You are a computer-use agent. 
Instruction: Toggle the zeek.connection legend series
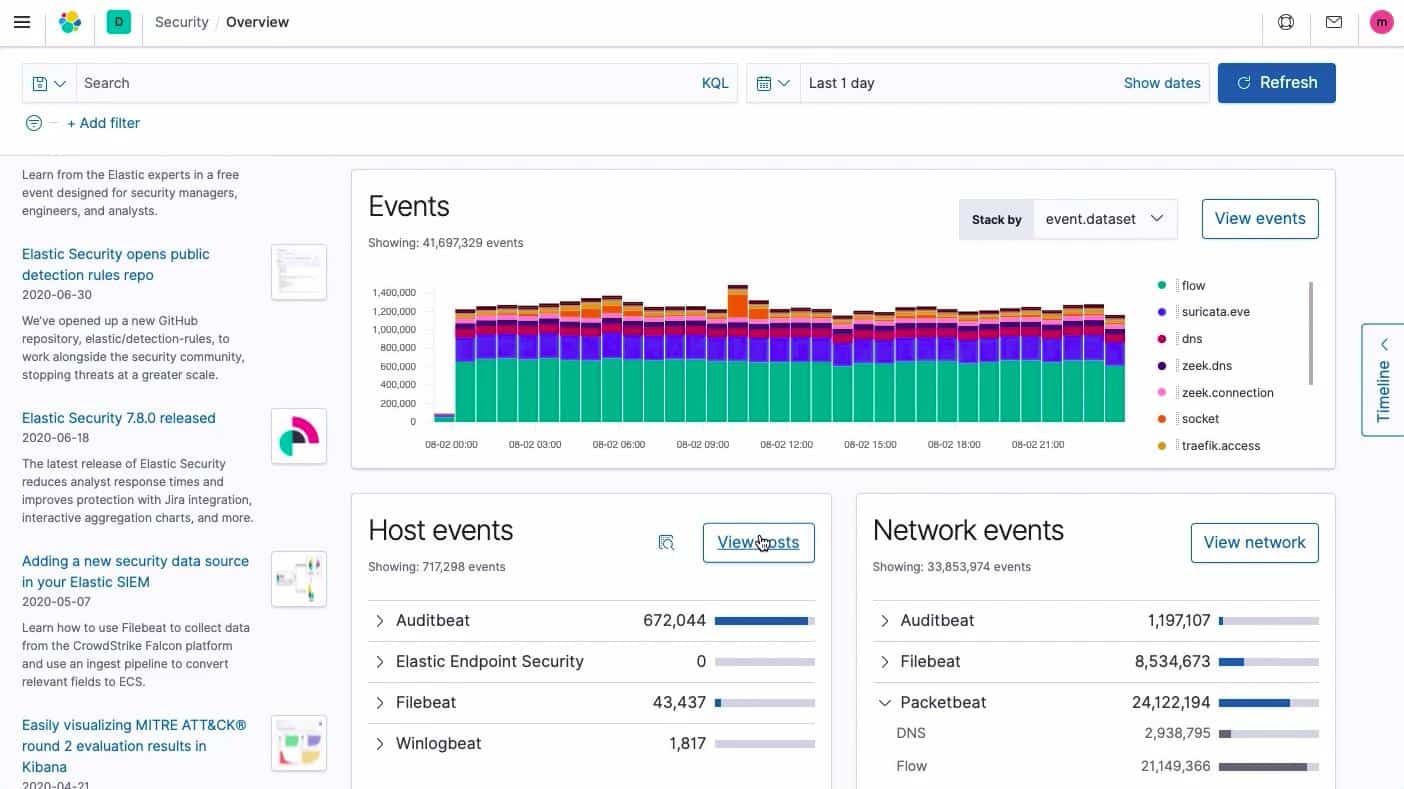tap(1228, 393)
